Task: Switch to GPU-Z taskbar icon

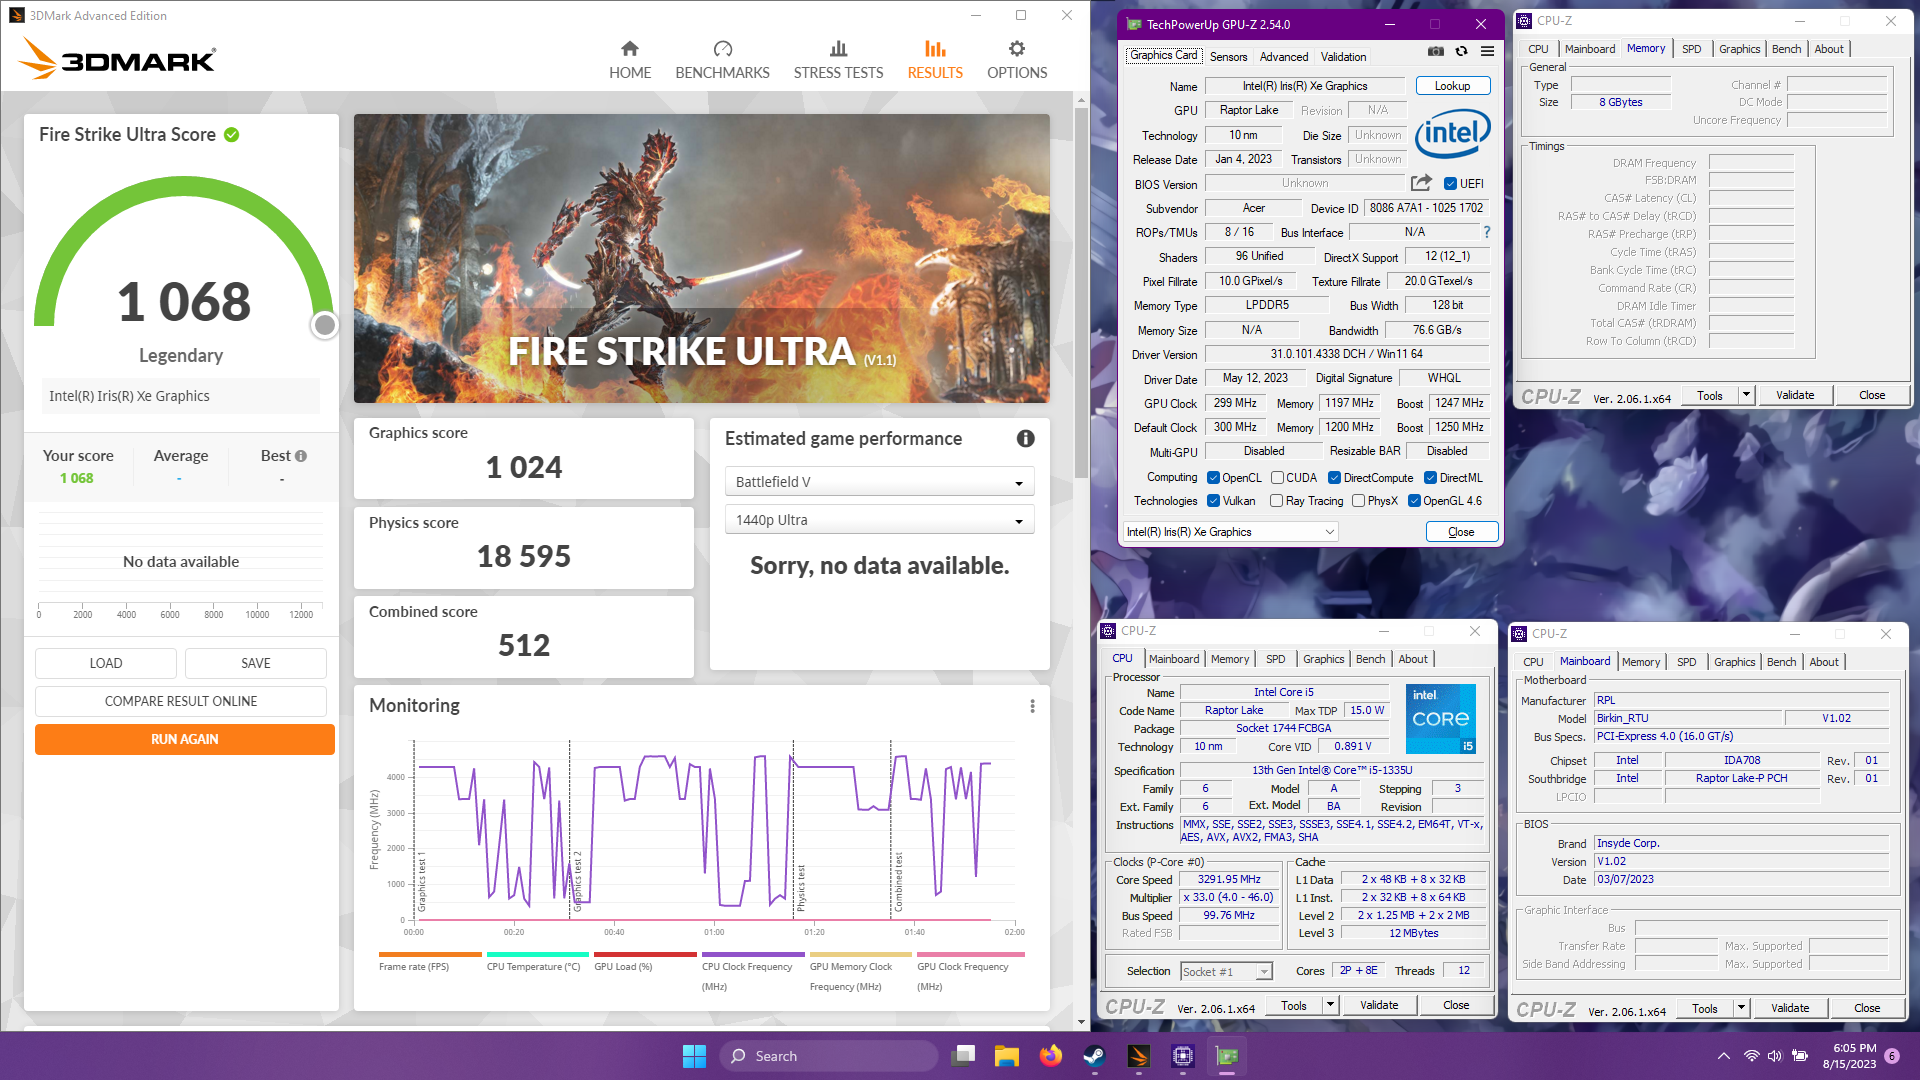Action: pyautogui.click(x=1226, y=1056)
